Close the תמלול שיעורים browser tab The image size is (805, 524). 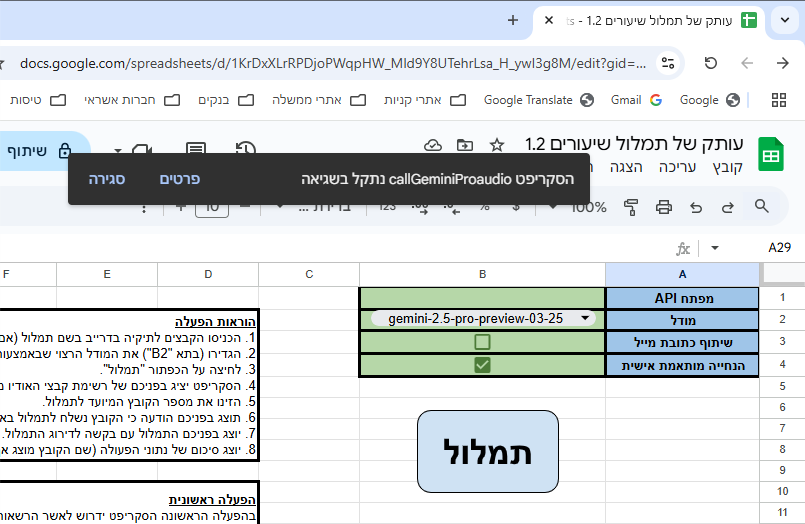pyautogui.click(x=548, y=21)
